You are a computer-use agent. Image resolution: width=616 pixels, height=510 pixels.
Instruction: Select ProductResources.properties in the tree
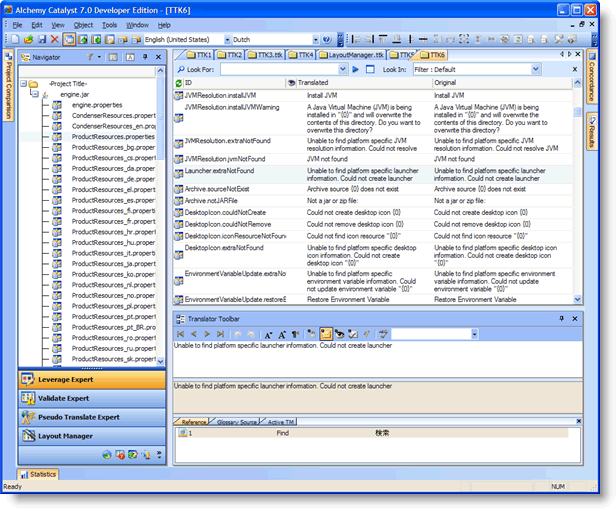point(113,137)
